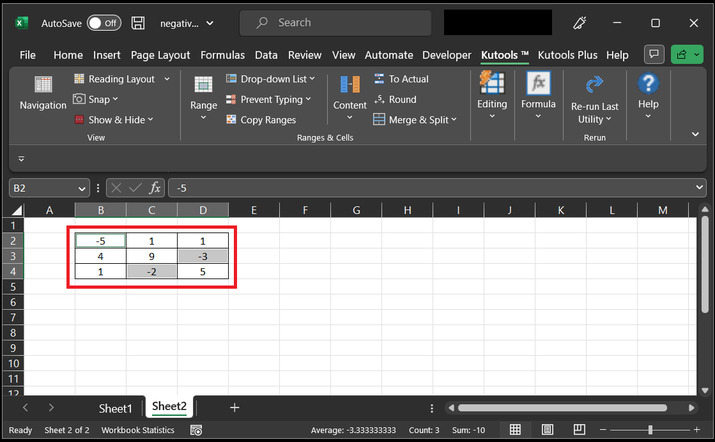This screenshot has height=442, width=715.
Task: Click Workbook Statistics in status bar
Action: click(x=138, y=430)
